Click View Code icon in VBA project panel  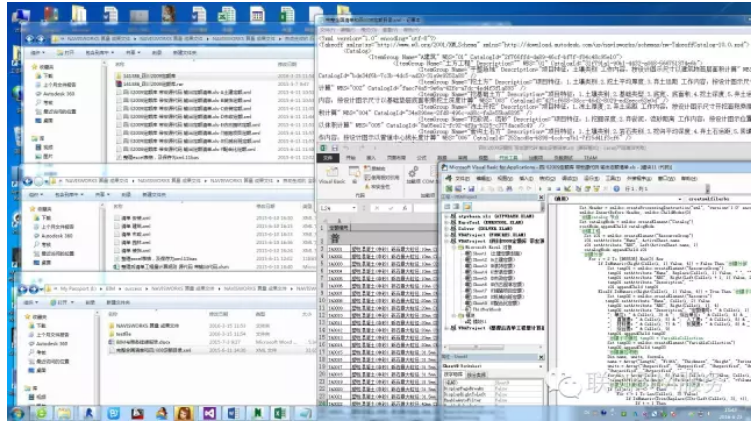(447, 206)
